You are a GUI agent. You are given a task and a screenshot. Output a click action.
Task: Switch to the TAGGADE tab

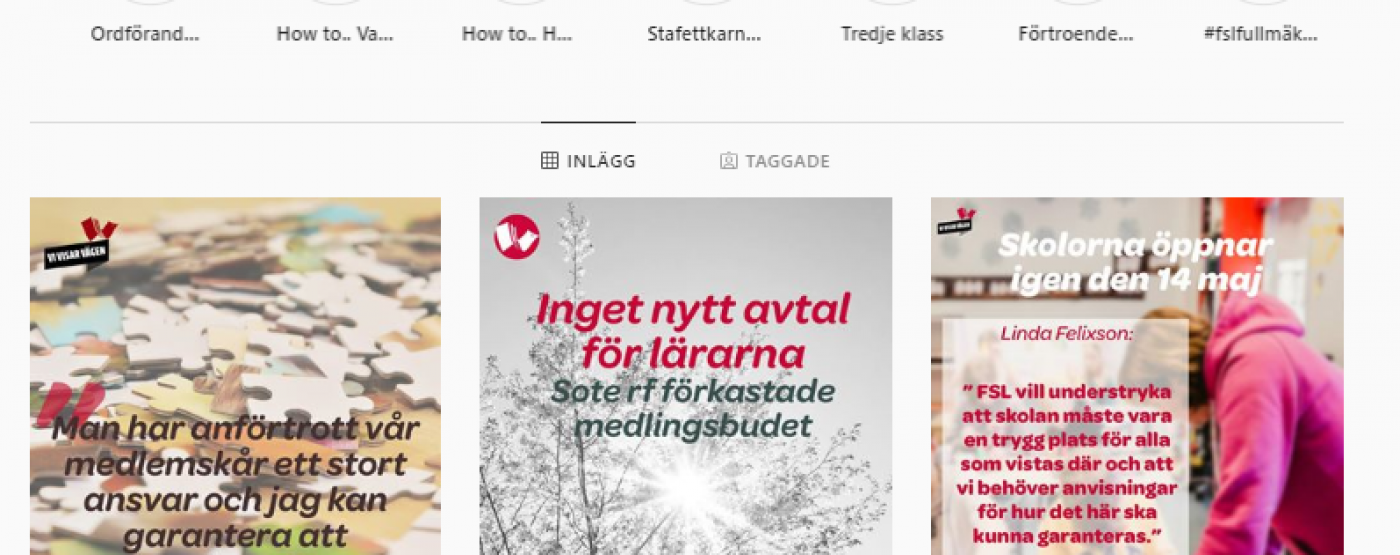click(x=775, y=160)
